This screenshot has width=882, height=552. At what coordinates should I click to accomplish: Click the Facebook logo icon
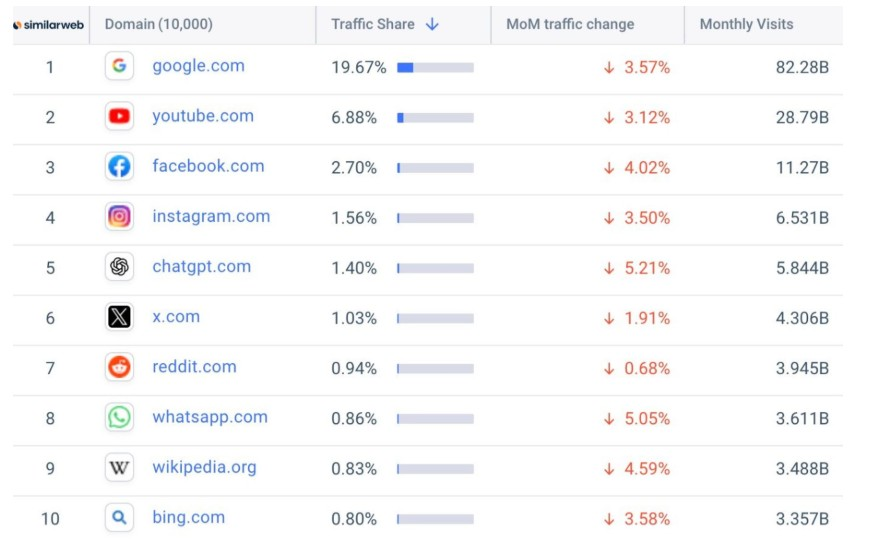(x=119, y=166)
